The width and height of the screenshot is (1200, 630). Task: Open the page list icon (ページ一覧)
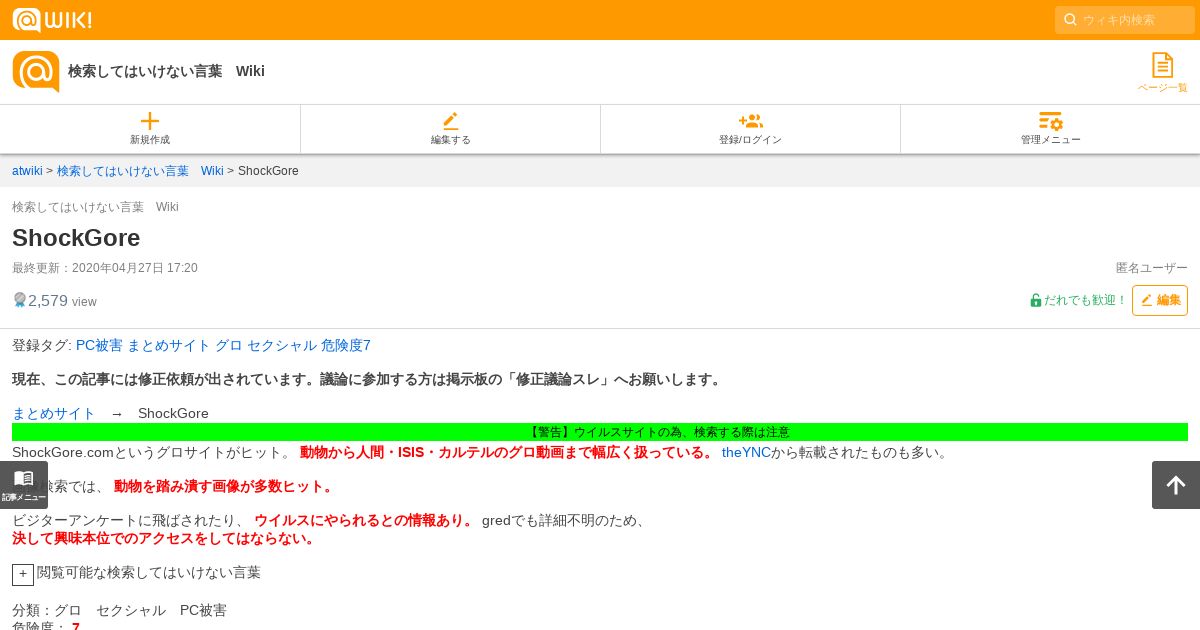coord(1162,65)
